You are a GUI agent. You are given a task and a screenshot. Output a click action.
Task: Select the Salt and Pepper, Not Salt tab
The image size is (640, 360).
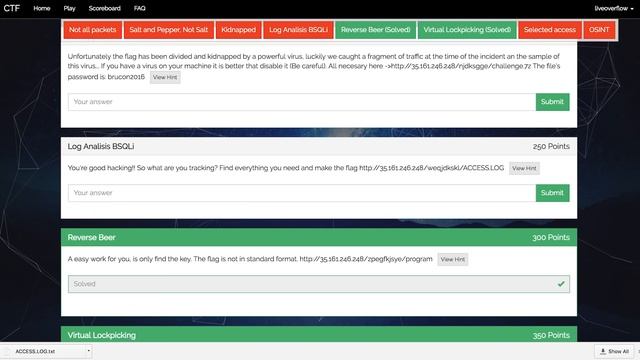tap(169, 30)
